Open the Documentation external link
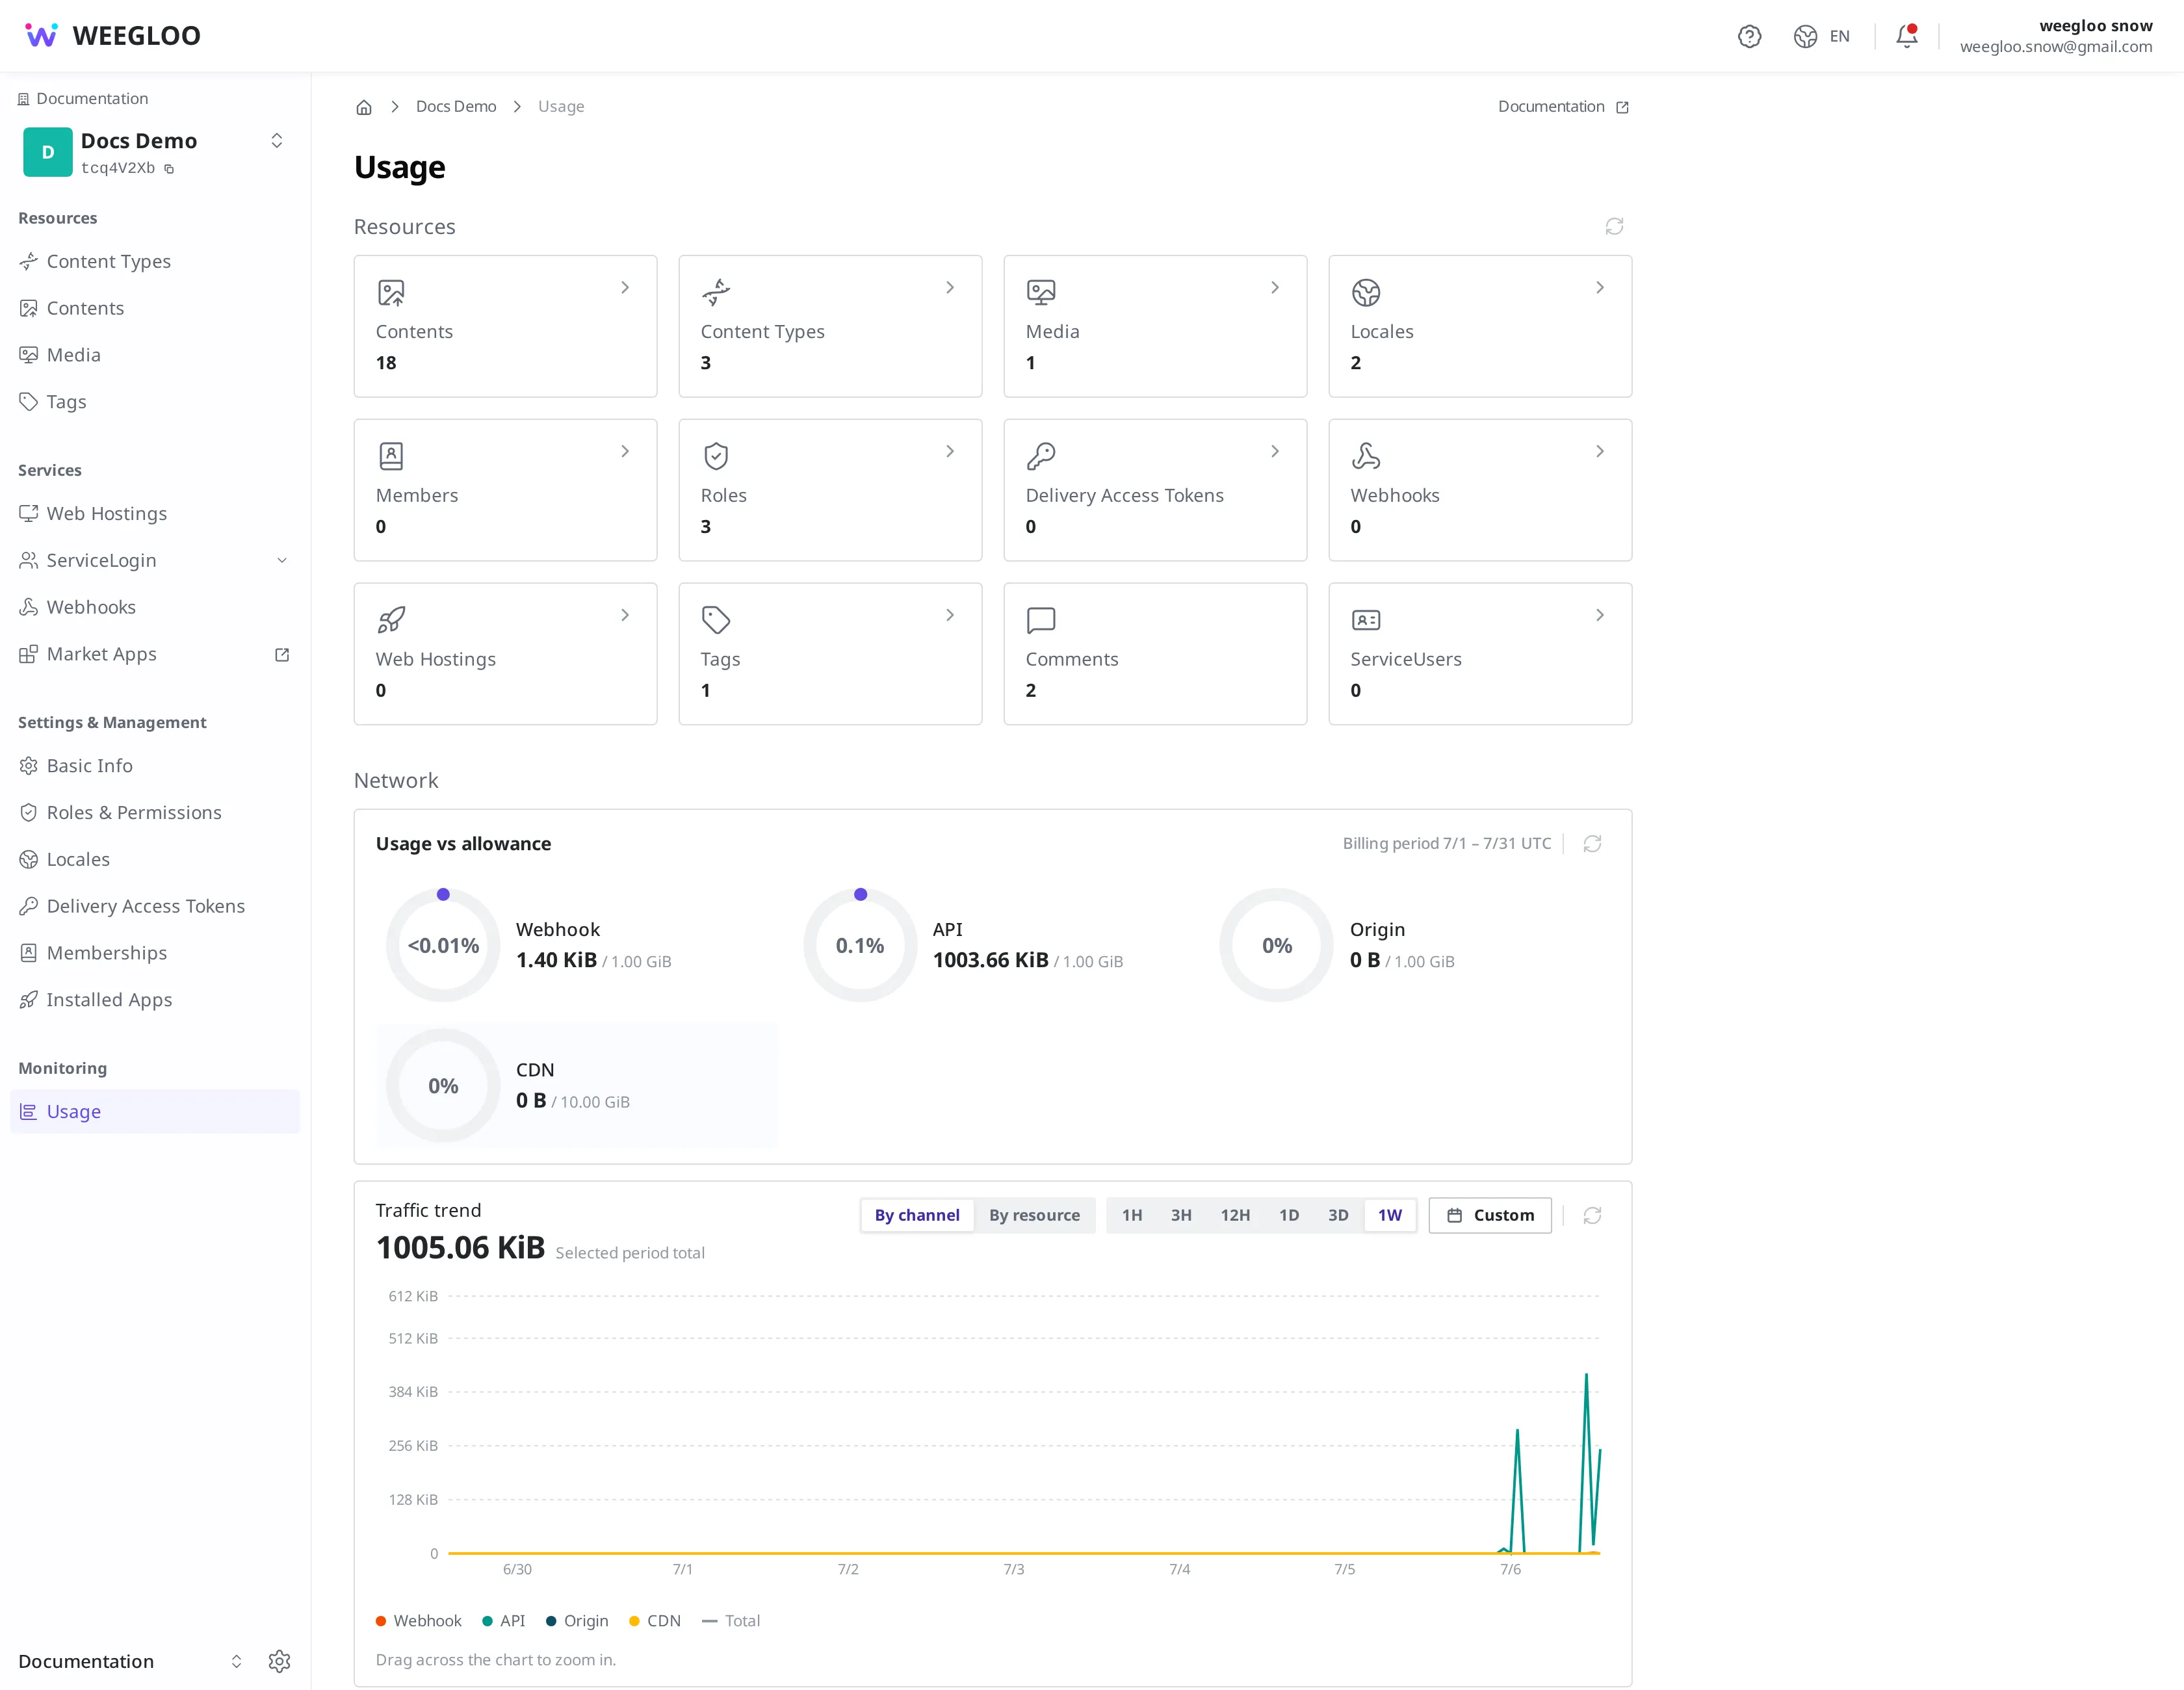The width and height of the screenshot is (2184, 1690). (1563, 107)
